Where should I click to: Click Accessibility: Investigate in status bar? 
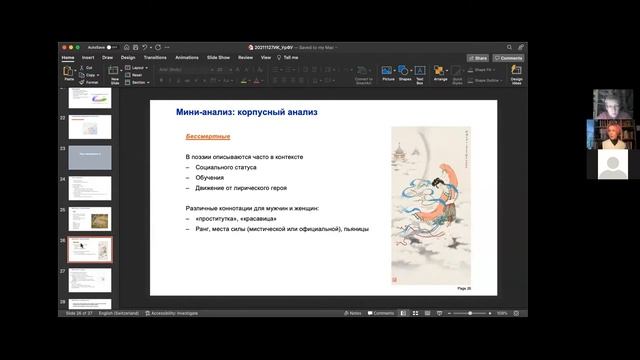(x=171, y=313)
